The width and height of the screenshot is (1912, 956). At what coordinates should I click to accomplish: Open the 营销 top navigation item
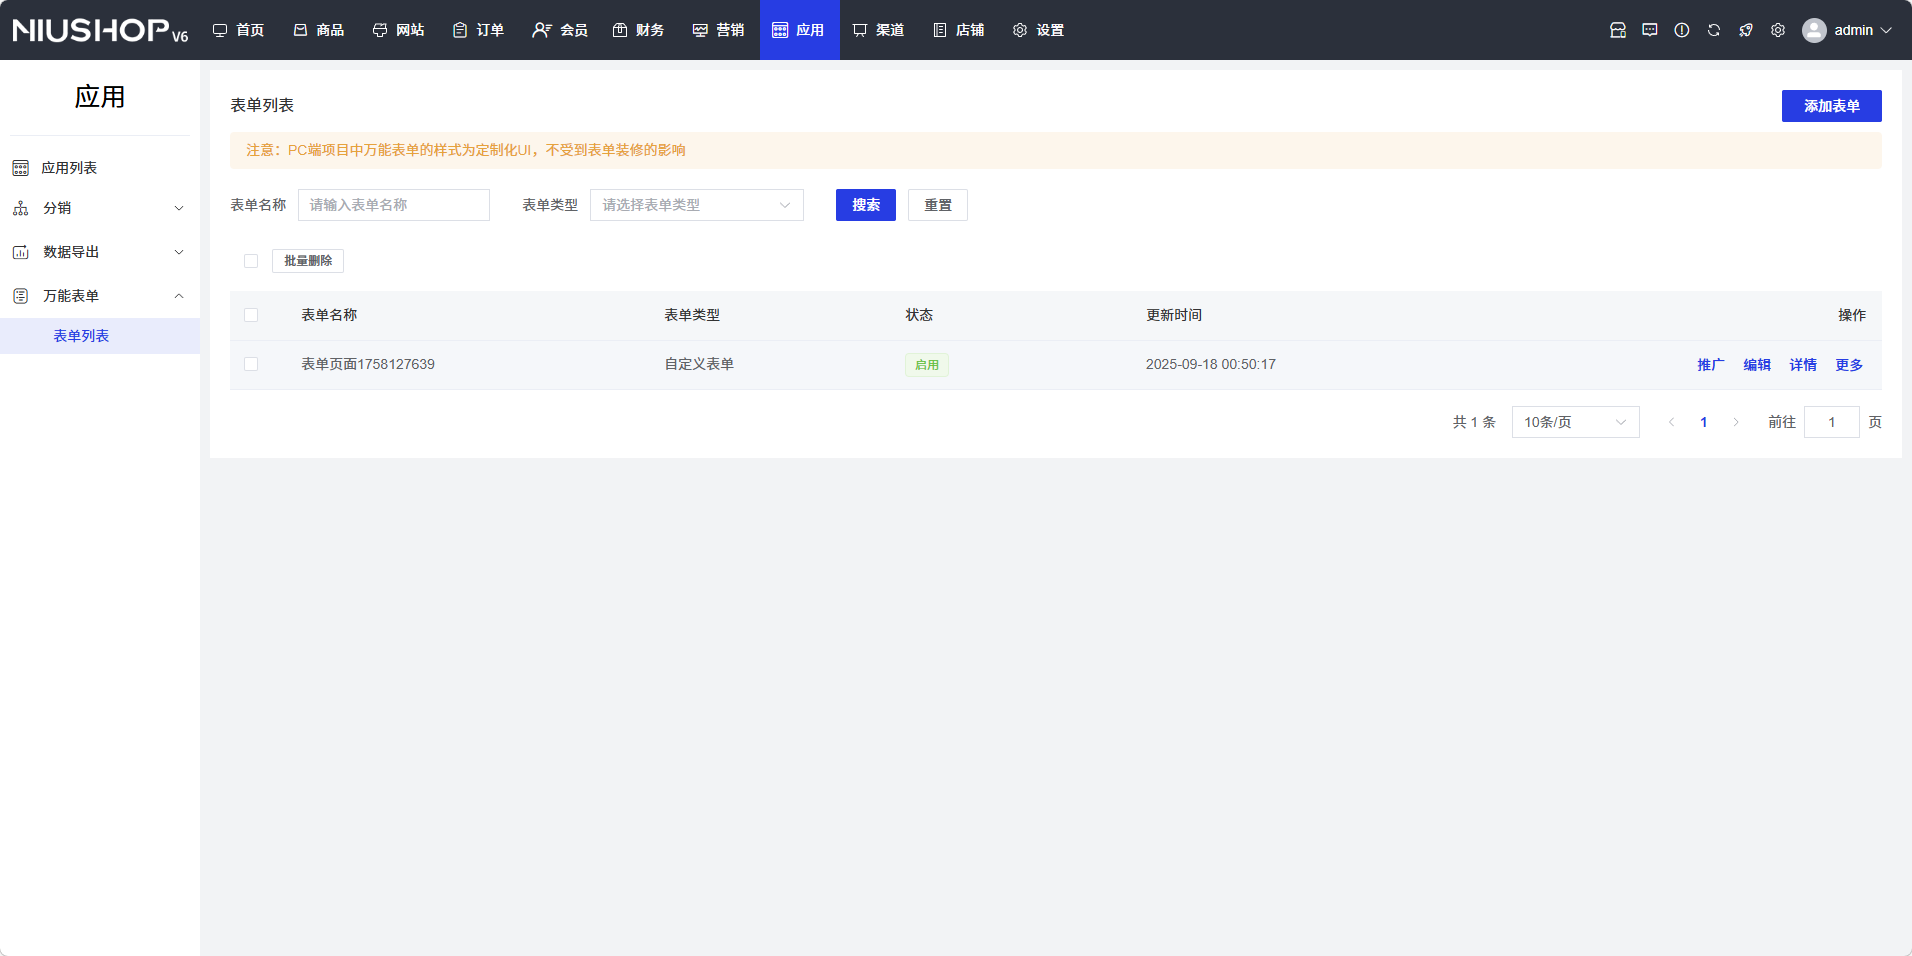pyautogui.click(x=718, y=30)
